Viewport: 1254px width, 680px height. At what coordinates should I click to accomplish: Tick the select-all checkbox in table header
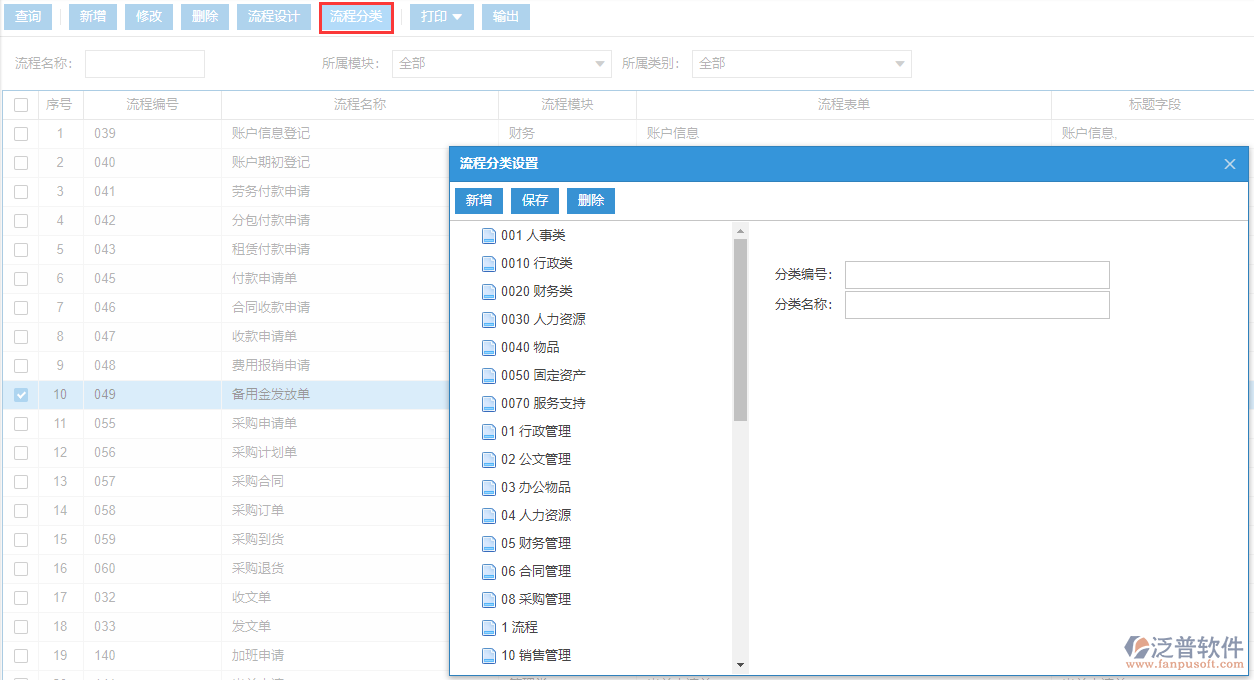[21, 104]
